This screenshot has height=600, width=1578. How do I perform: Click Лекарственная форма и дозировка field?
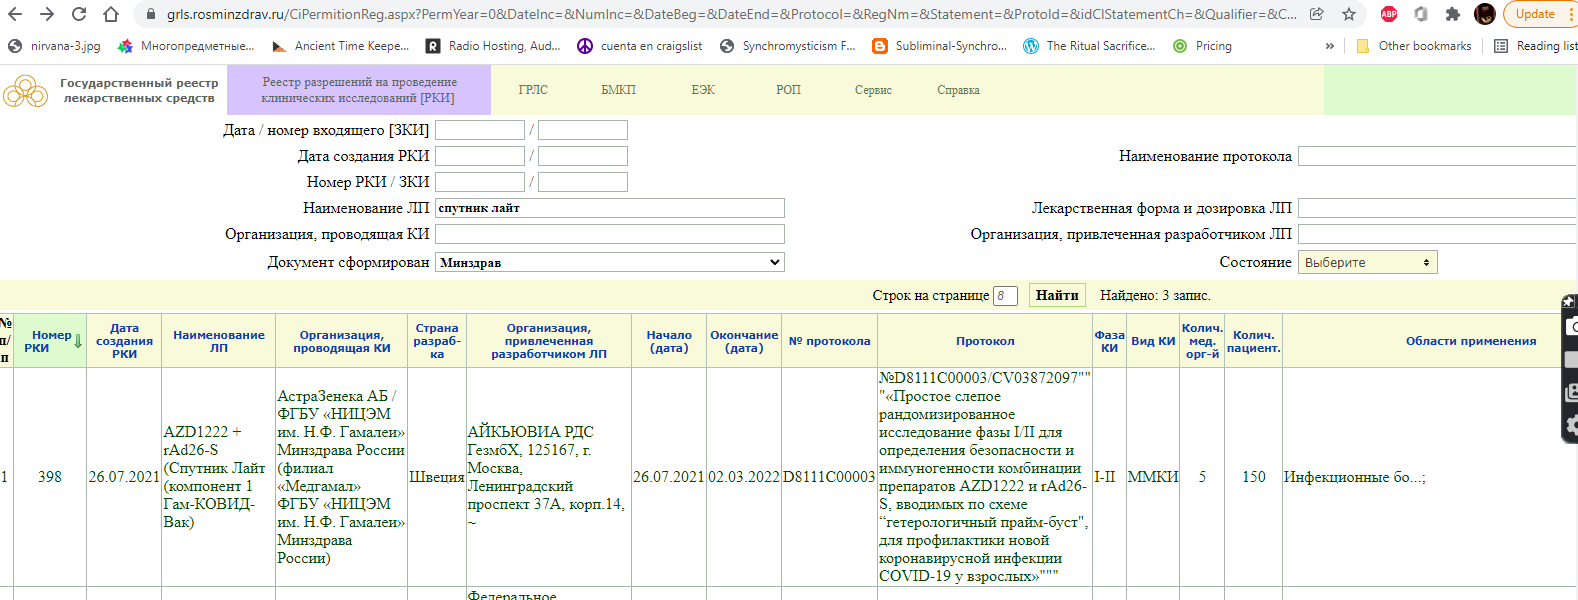(1437, 208)
